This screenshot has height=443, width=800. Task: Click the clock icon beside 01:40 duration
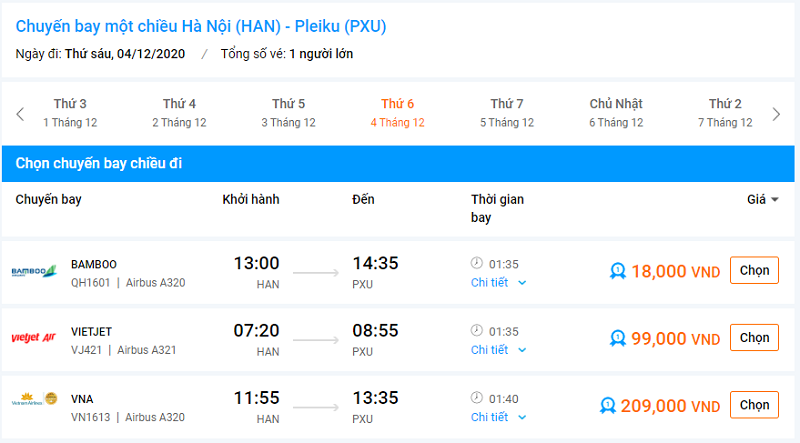click(x=477, y=398)
